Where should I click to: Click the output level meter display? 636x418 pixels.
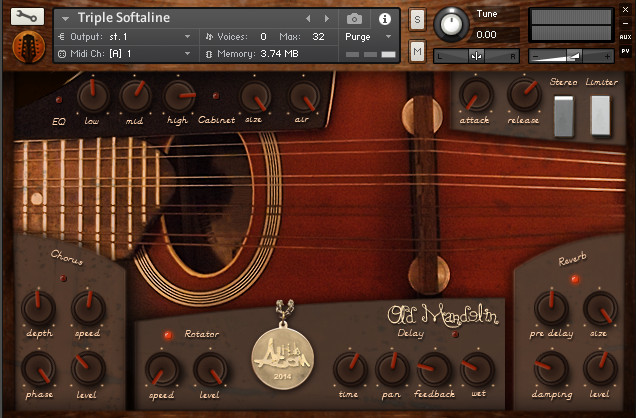(571, 25)
